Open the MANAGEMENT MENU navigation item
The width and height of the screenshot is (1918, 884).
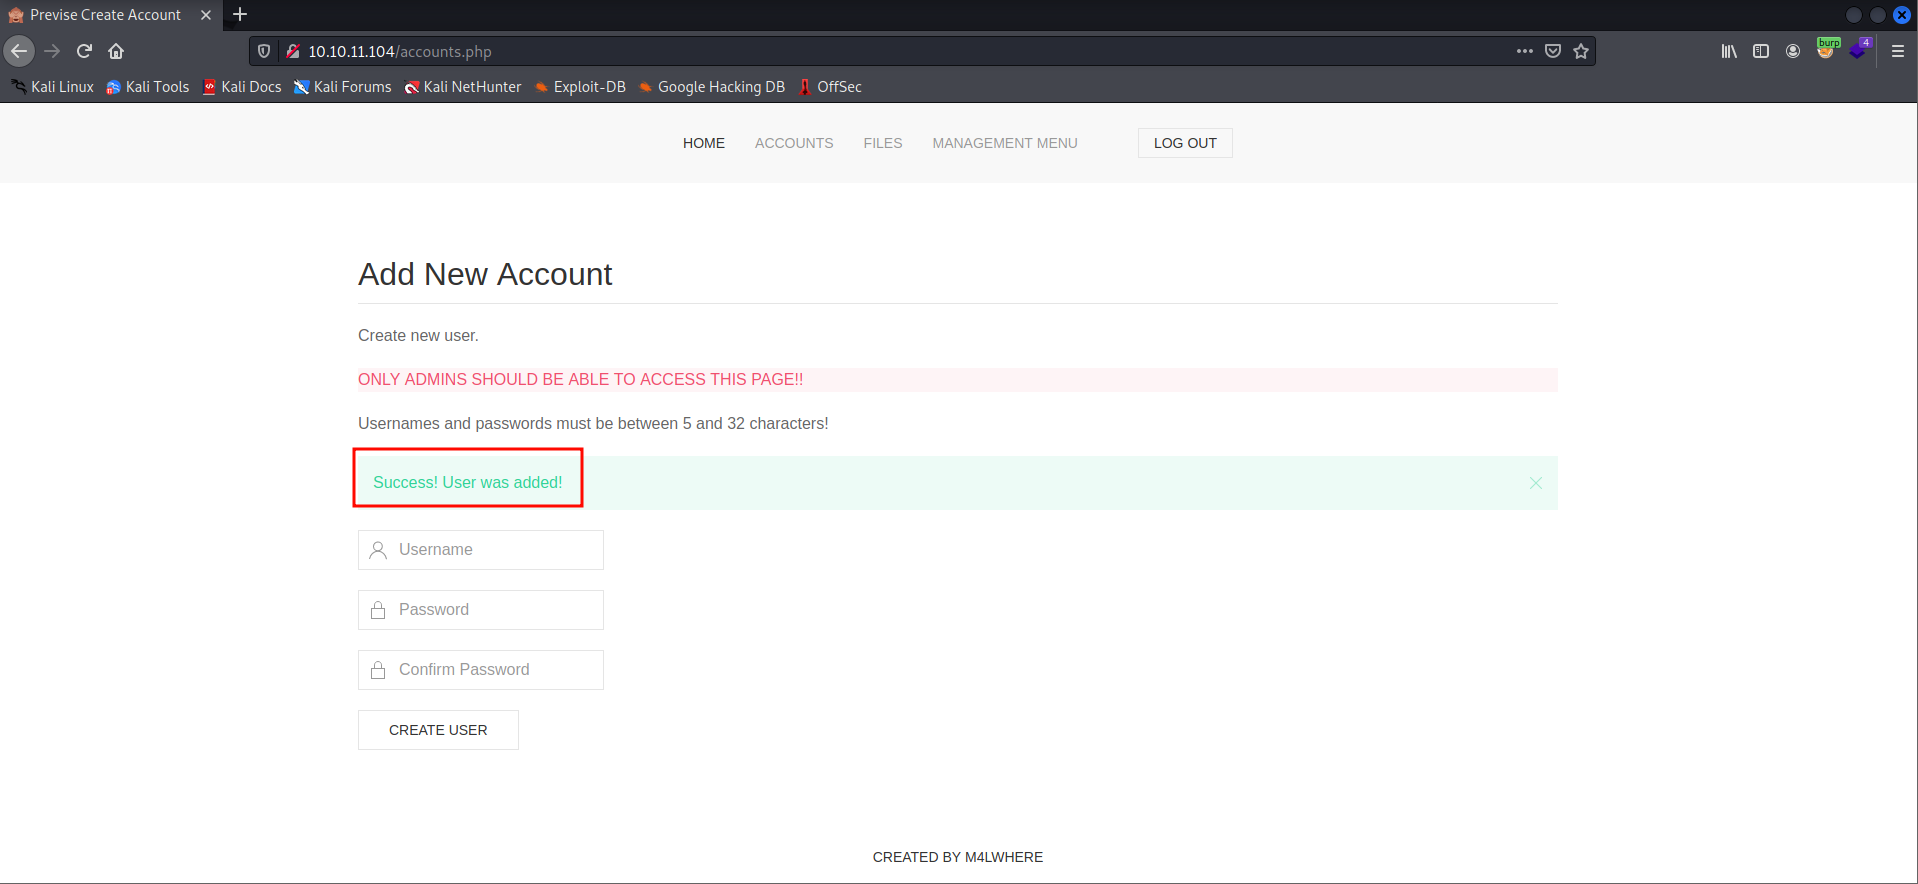1004,143
